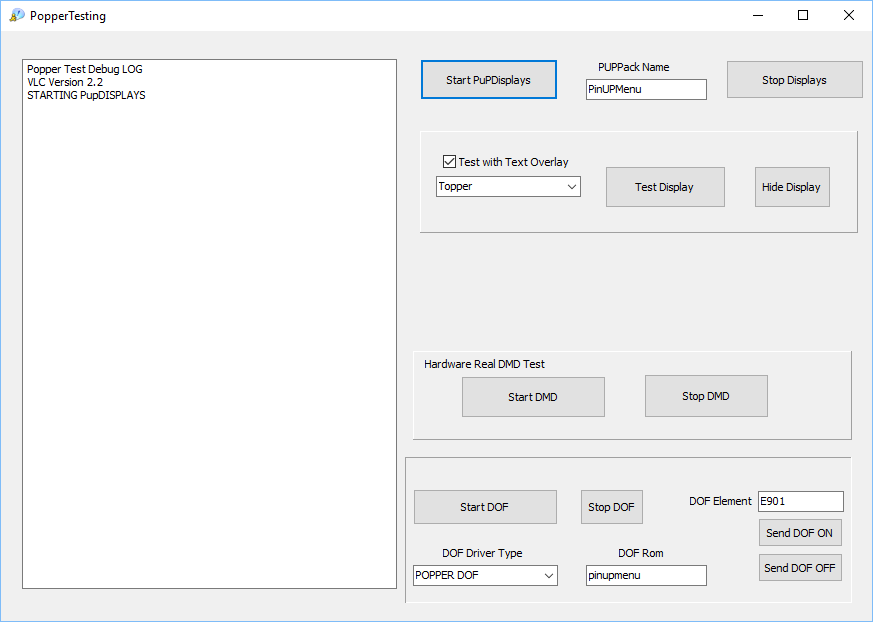Click inside the PUPPack Name field
The image size is (873, 622).
coord(645,90)
